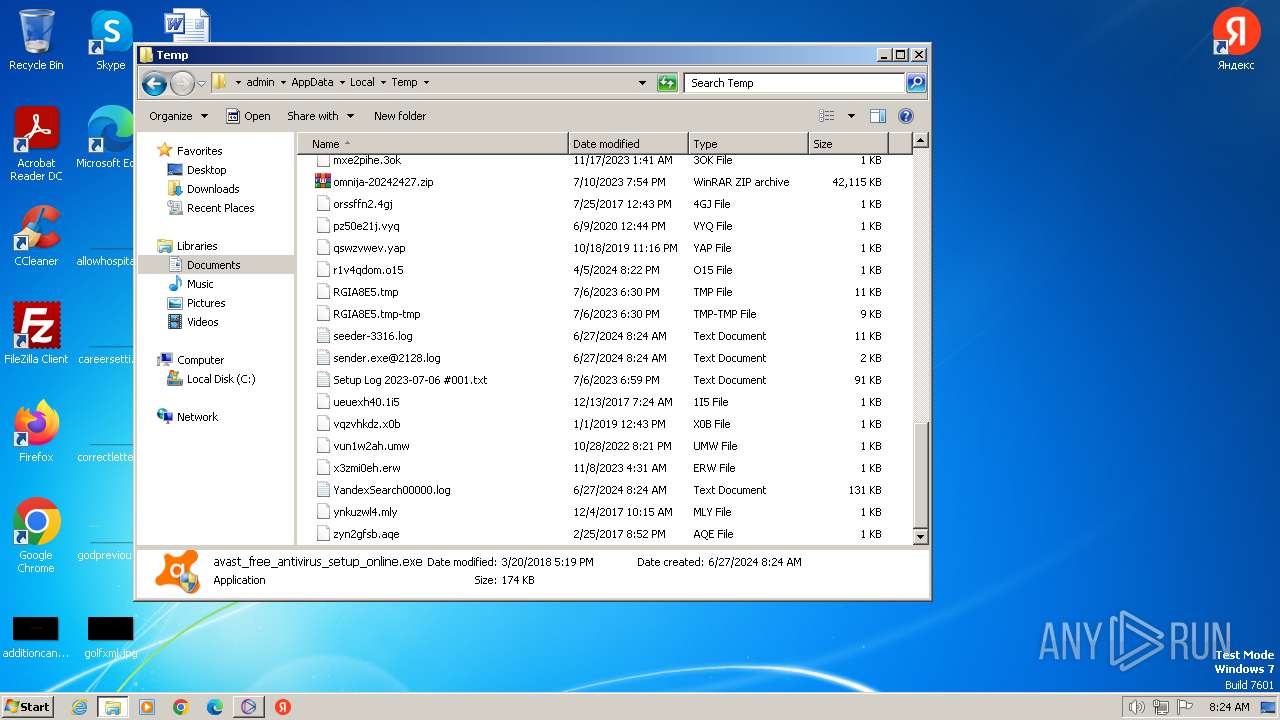This screenshot has height=720, width=1280.
Task: Click the New folder button
Action: 400,116
